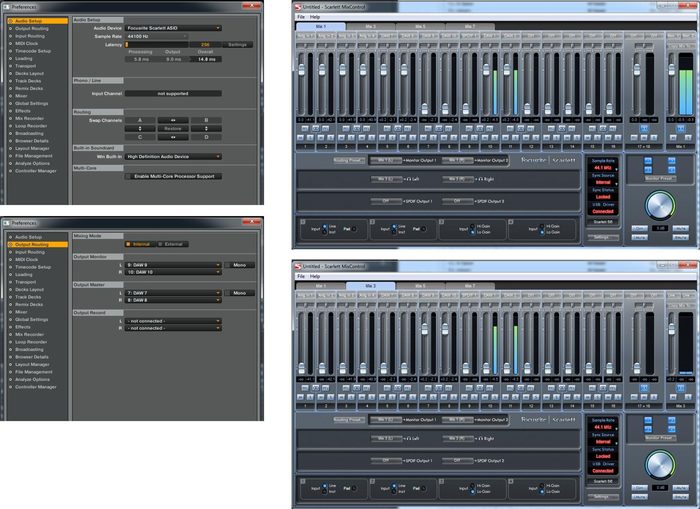Switch to the Mix 7 tab in the window showing Mix 1
The width and height of the screenshot is (700, 509).
coord(470,27)
